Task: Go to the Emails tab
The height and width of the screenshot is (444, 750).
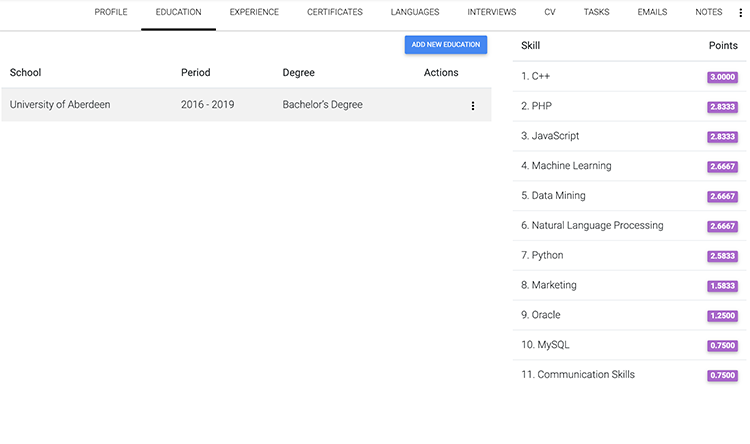Action: (652, 13)
